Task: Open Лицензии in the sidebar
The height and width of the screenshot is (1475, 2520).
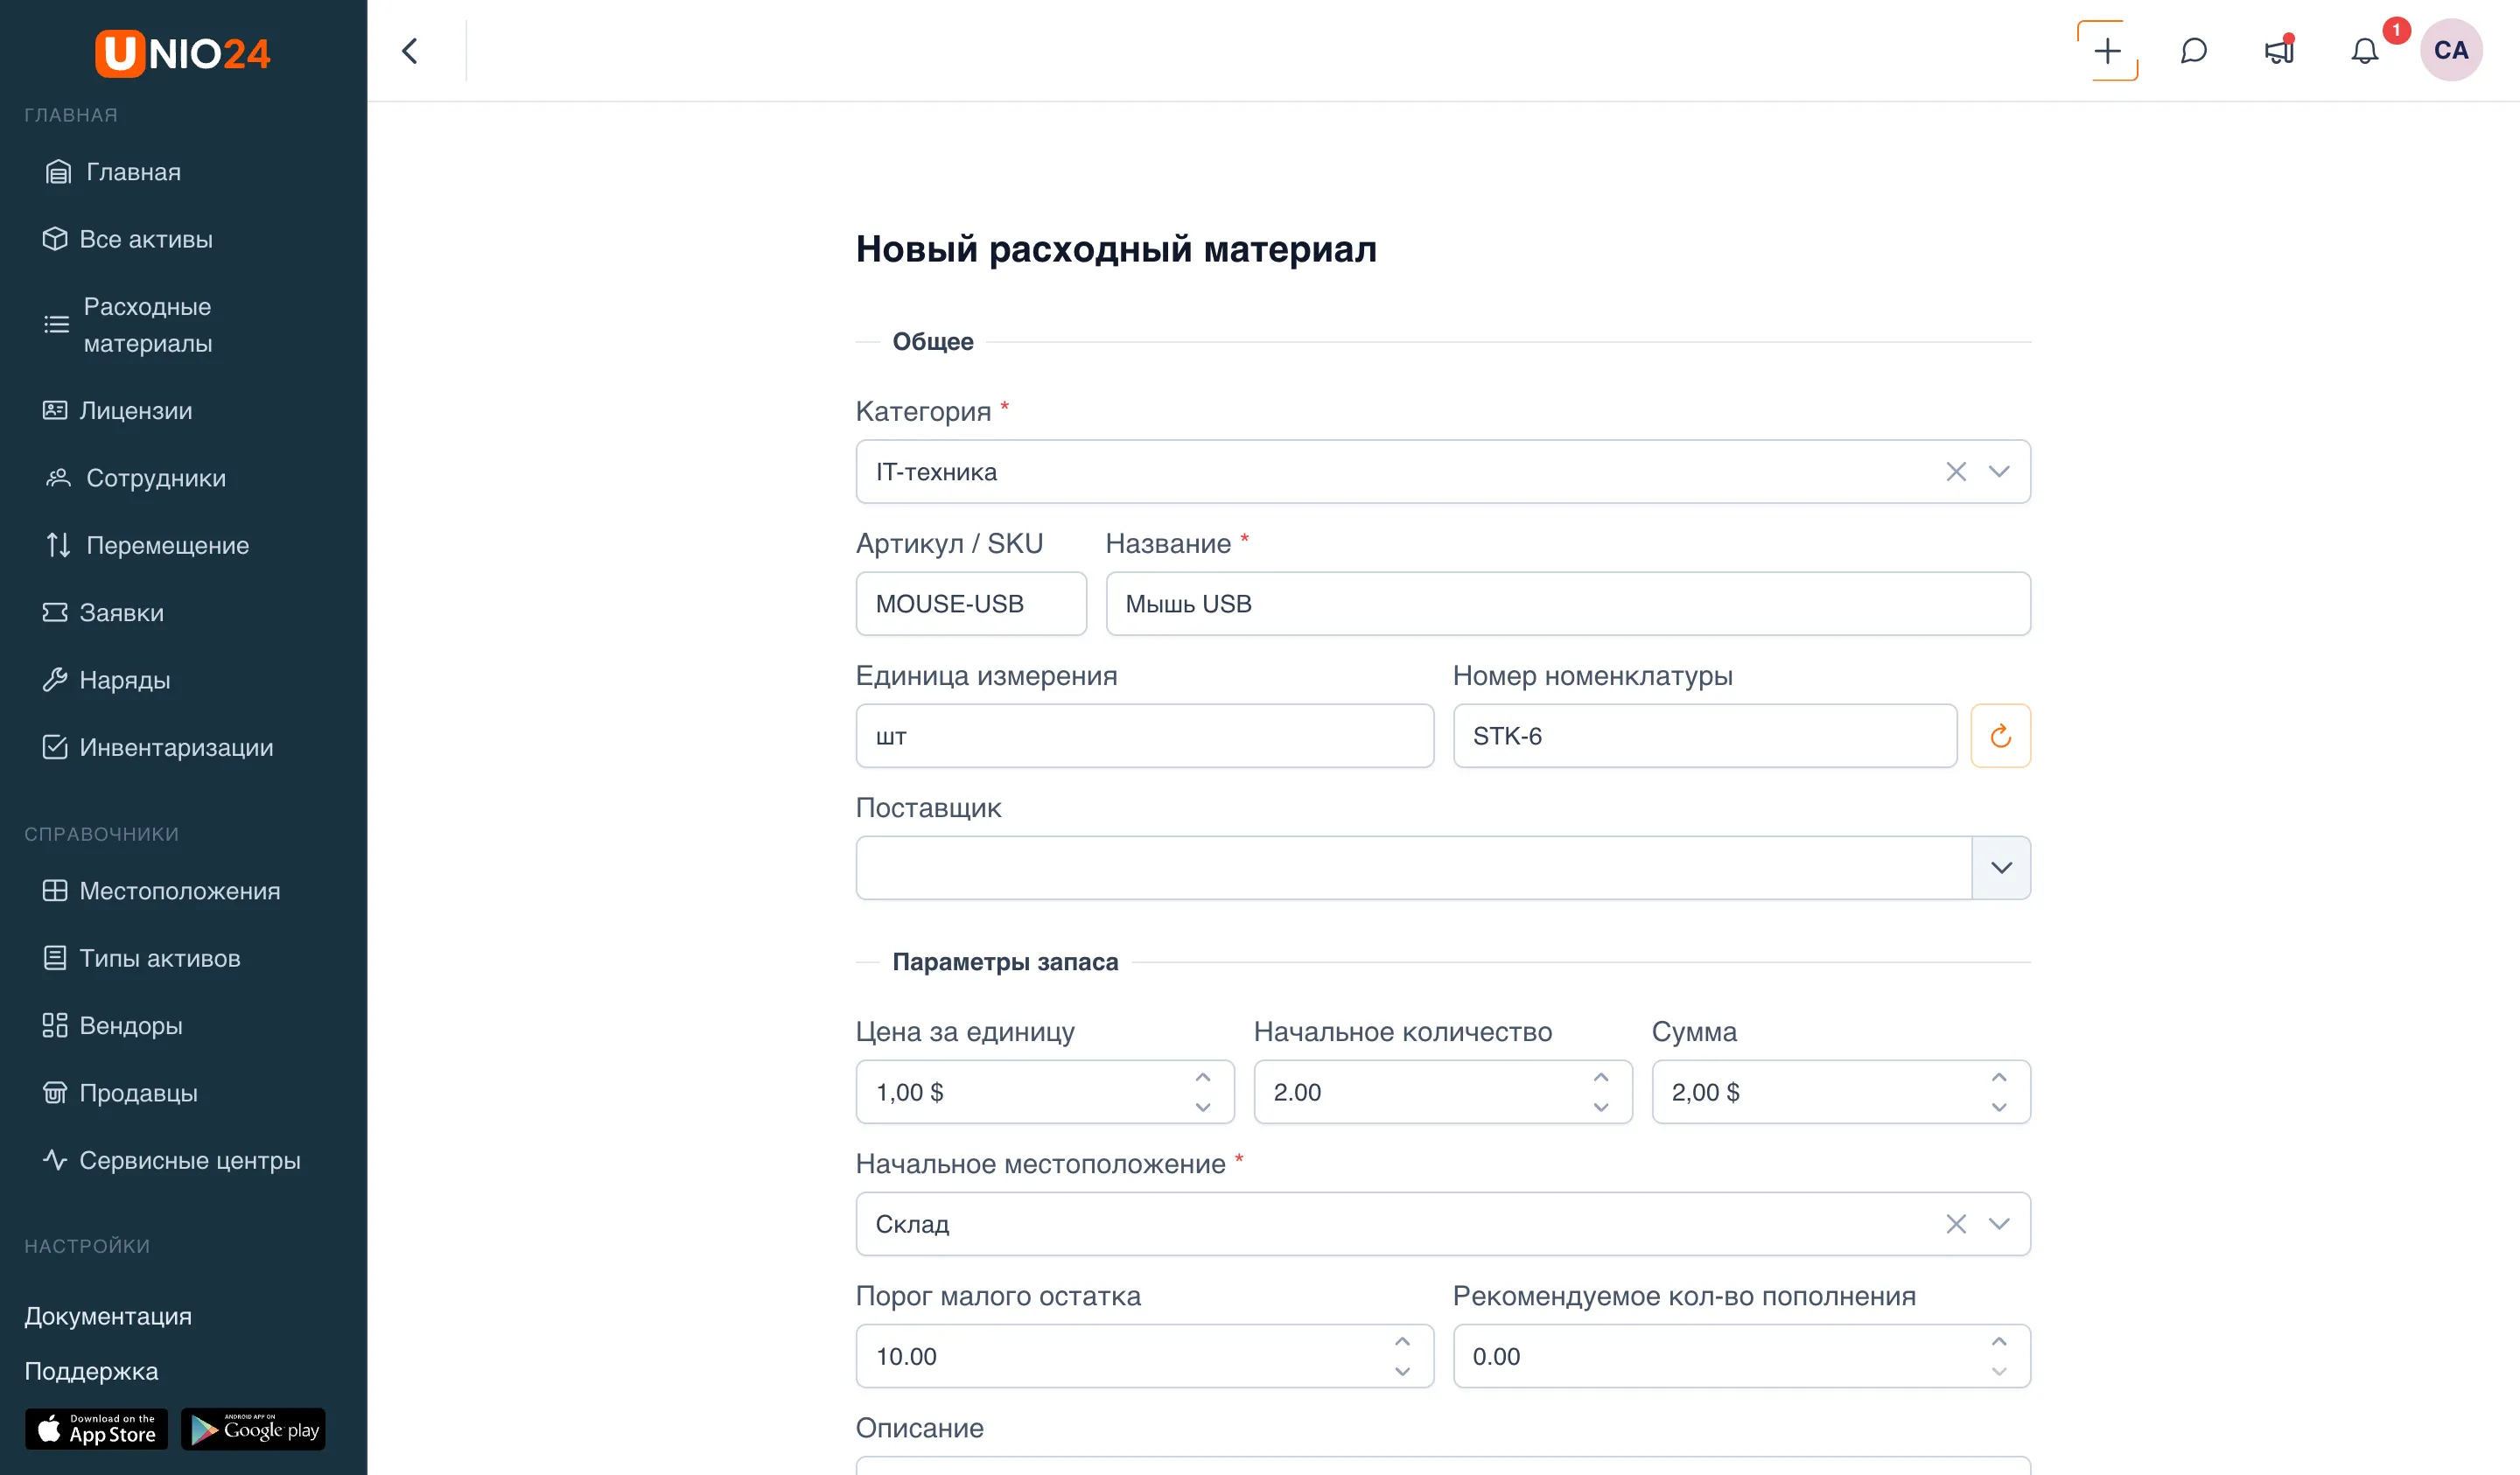Action: (117, 411)
